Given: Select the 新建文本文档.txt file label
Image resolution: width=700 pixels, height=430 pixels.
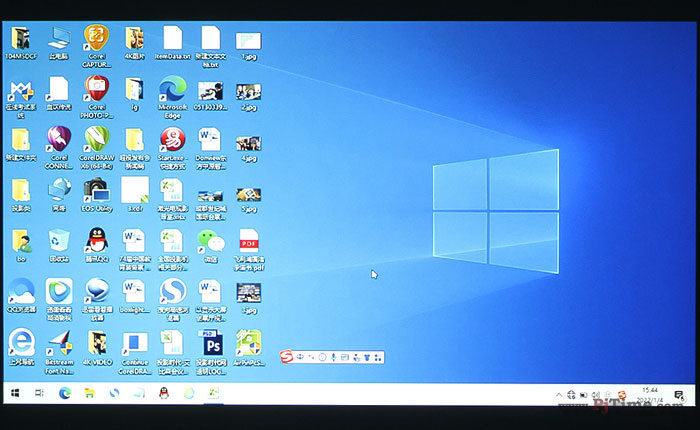Looking at the screenshot, I should pos(211,60).
